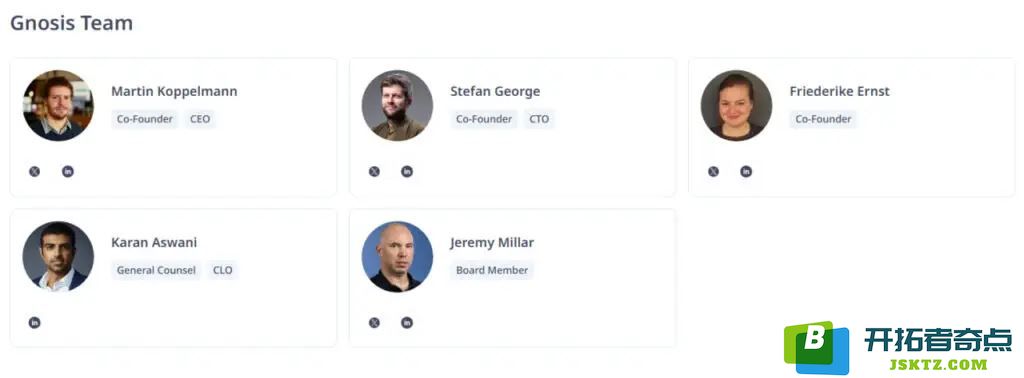Select Friederike Ernst's avatar image
The height and width of the screenshot is (378, 1024).
point(737,105)
